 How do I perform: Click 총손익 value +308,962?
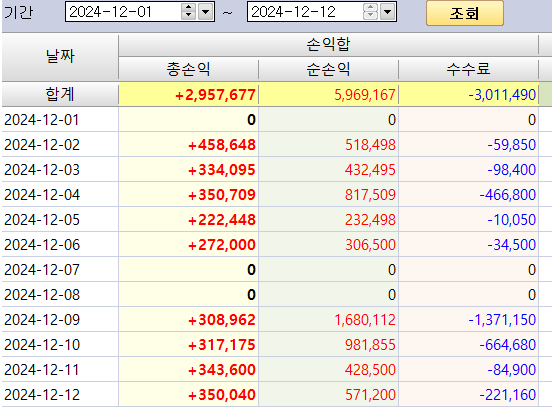point(222,320)
